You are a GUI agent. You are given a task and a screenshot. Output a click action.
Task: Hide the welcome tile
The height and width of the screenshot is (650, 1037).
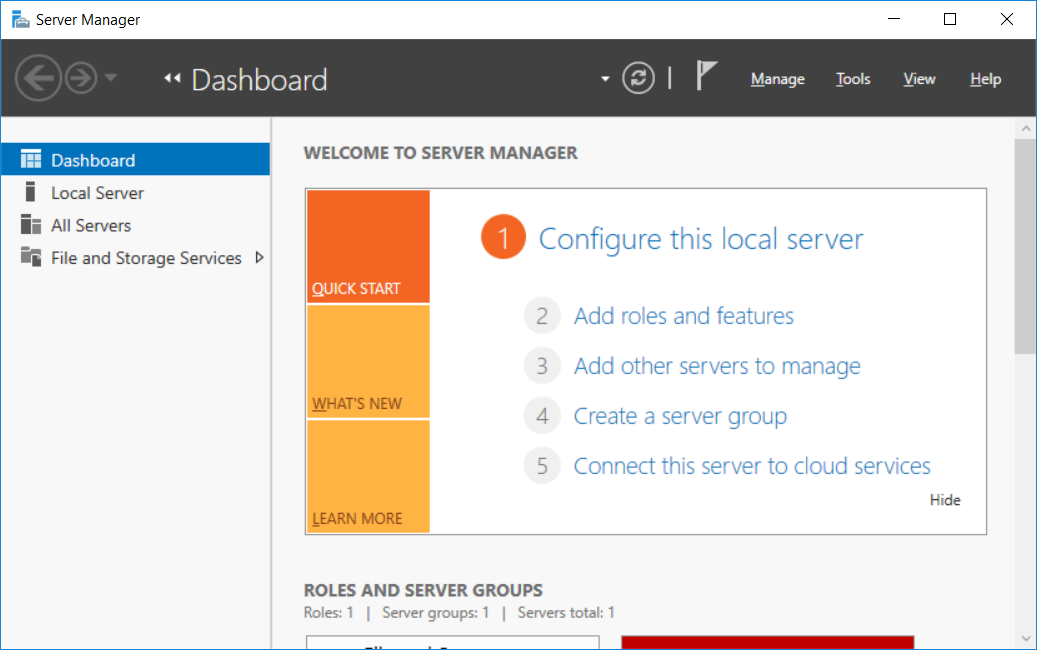[x=945, y=500]
